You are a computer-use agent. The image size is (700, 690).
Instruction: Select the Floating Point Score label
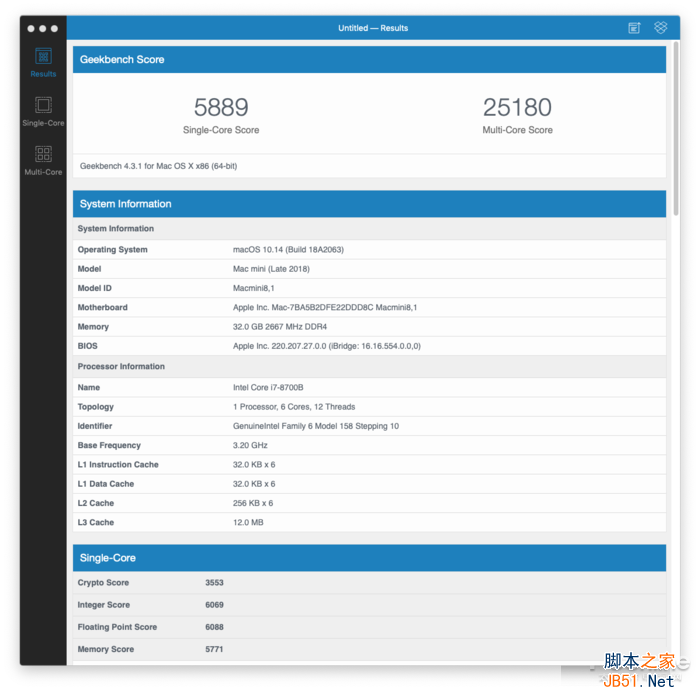click(117, 627)
